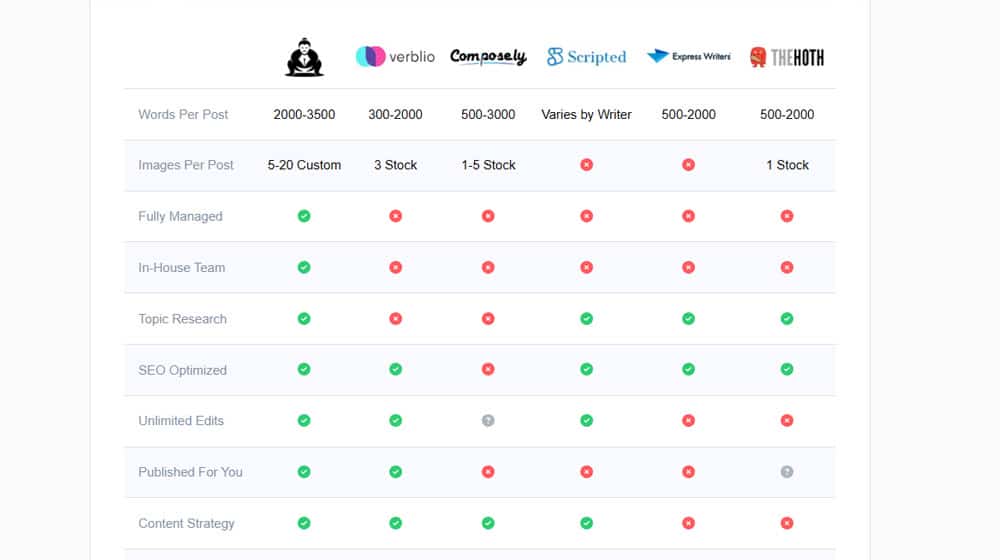This screenshot has height=560, width=1000.
Task: Click red X for Scripted Images Per Post
Action: 586,165
